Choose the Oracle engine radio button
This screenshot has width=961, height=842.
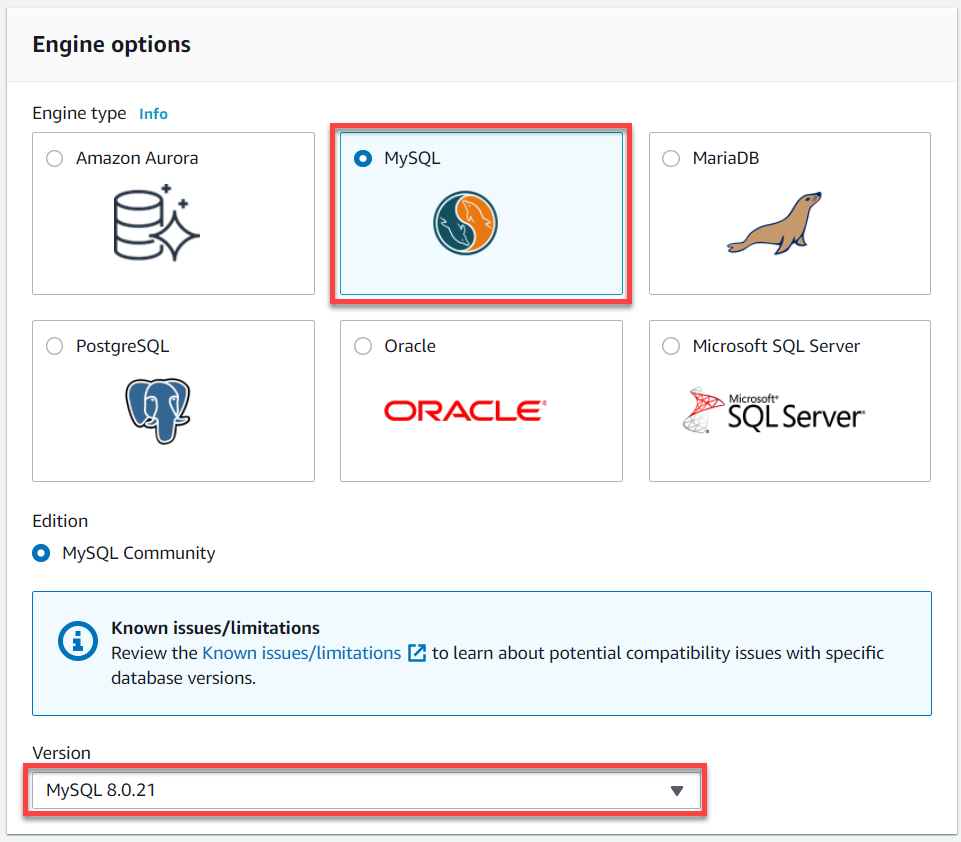pyautogui.click(x=363, y=346)
